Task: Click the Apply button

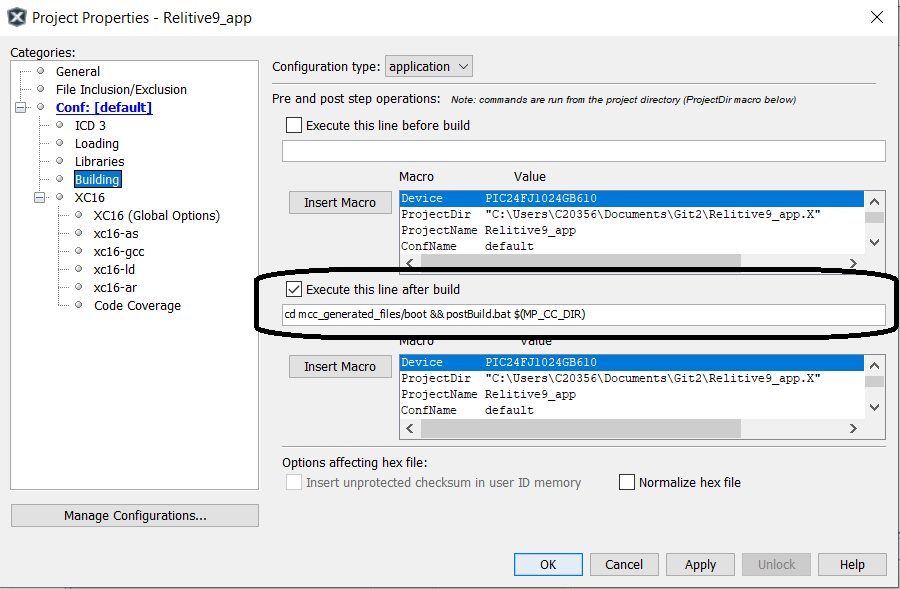Action: (x=700, y=564)
